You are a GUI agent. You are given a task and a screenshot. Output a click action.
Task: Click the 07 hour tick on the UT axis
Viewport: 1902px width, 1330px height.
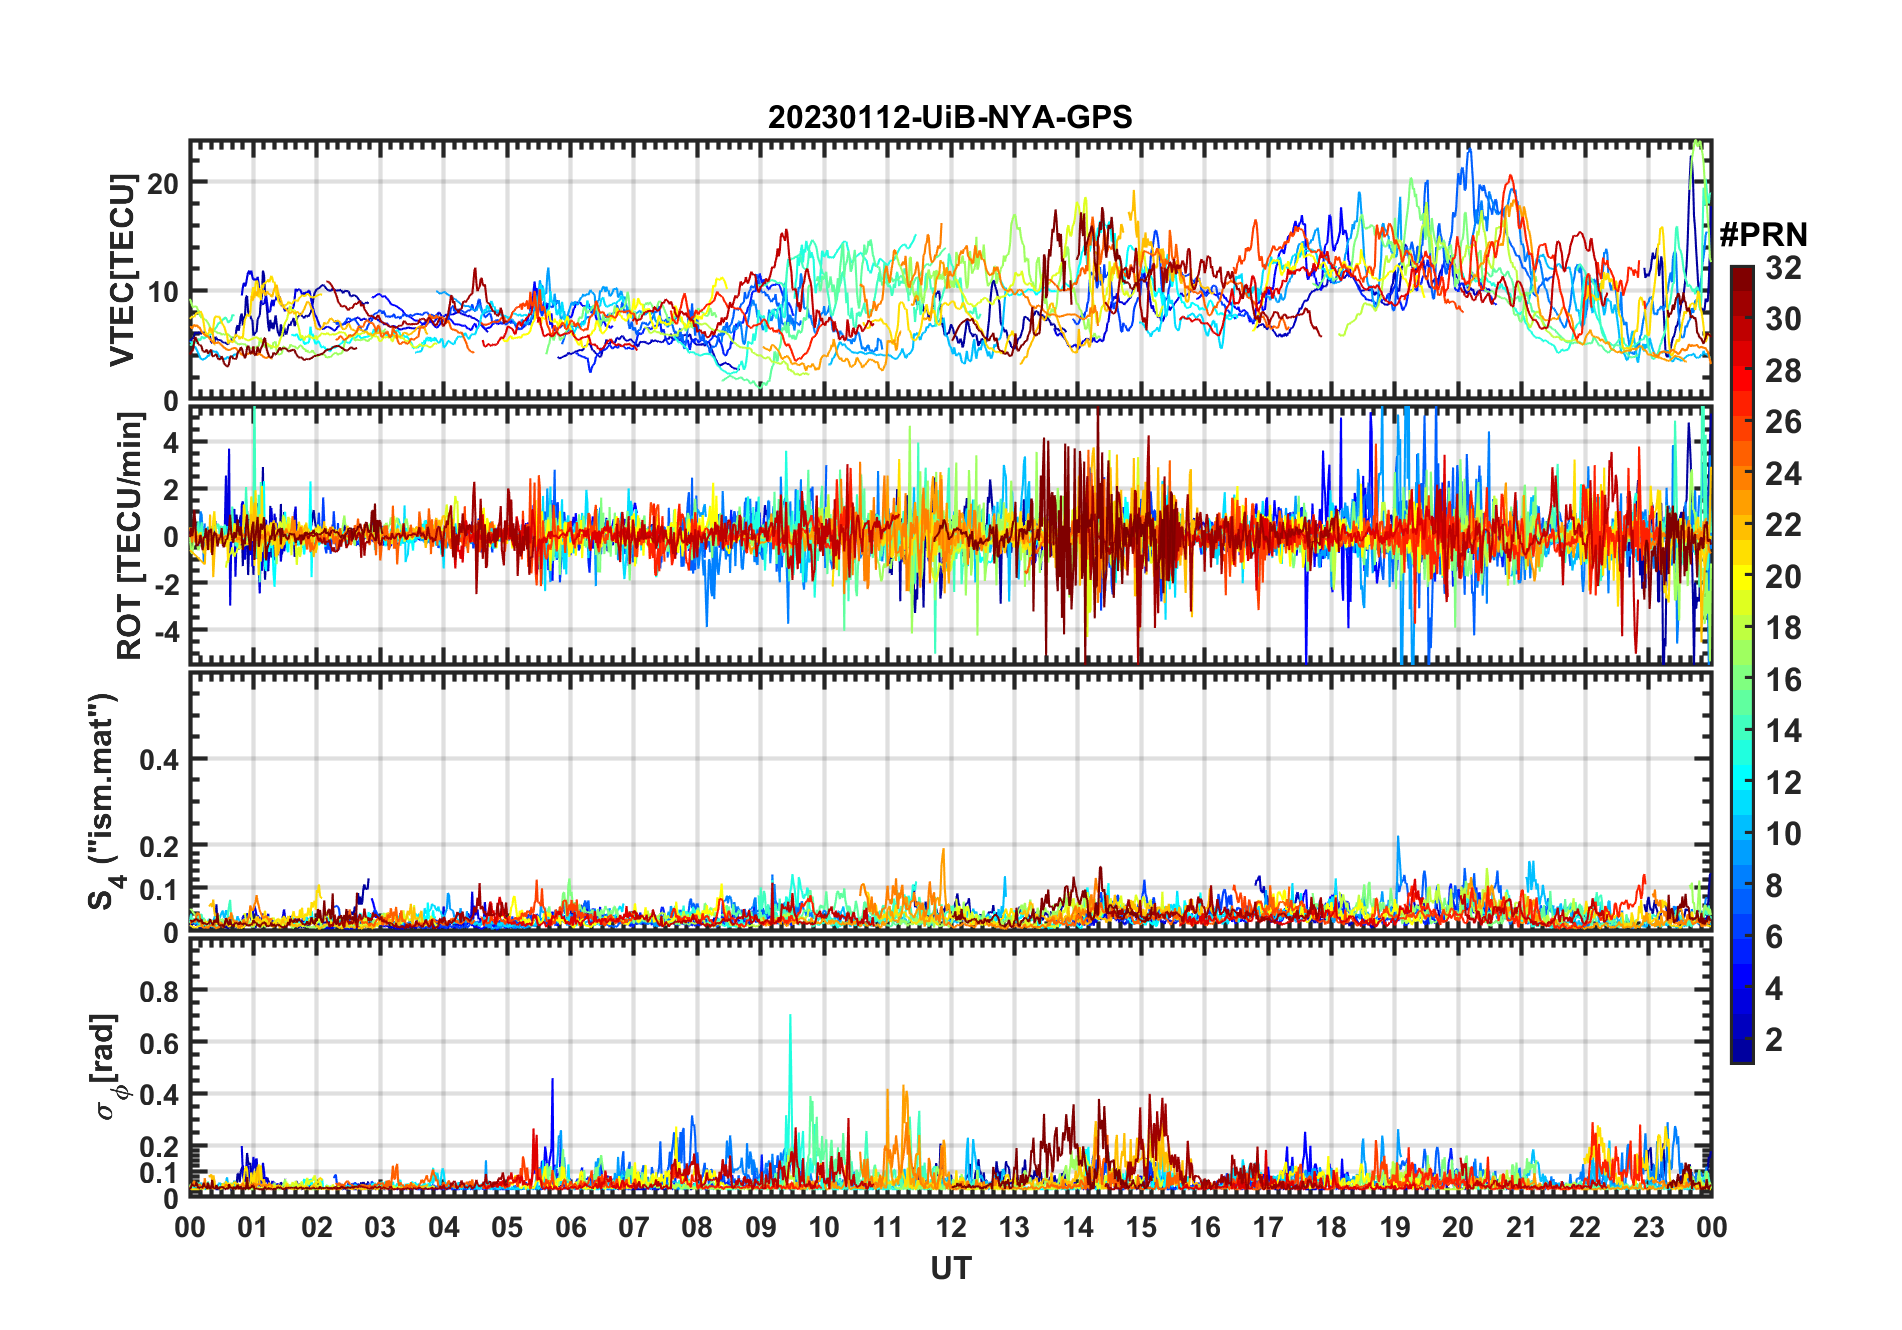click(x=634, y=1227)
